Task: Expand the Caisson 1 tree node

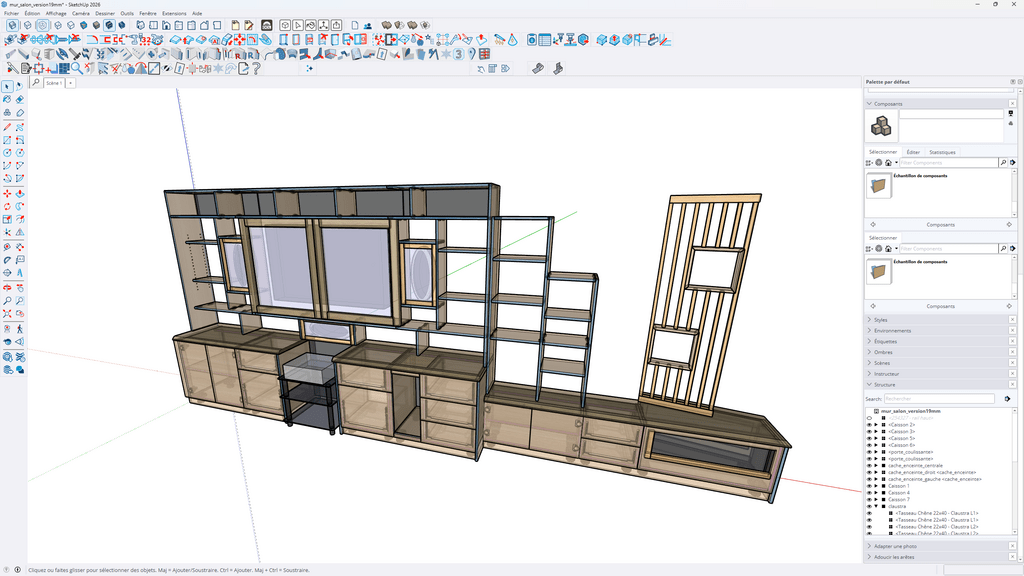Action: tap(876, 486)
